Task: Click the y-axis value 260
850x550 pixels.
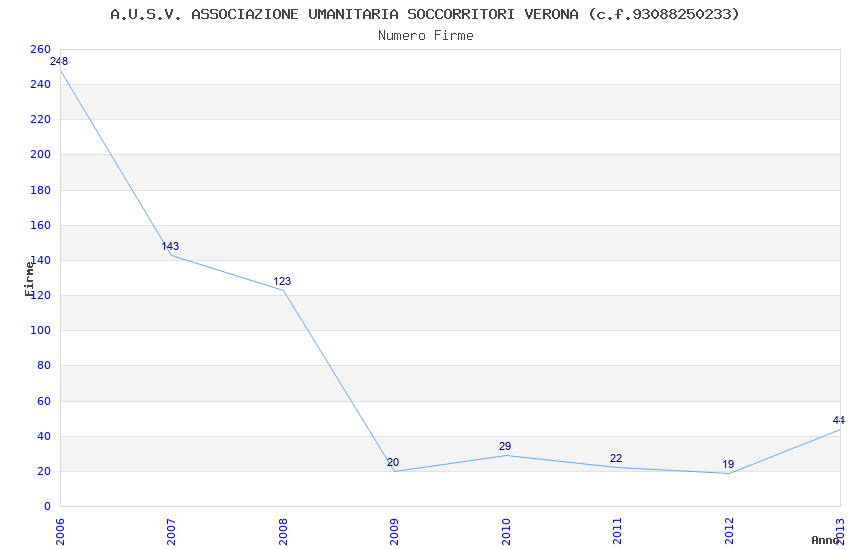Action: tap(41, 49)
